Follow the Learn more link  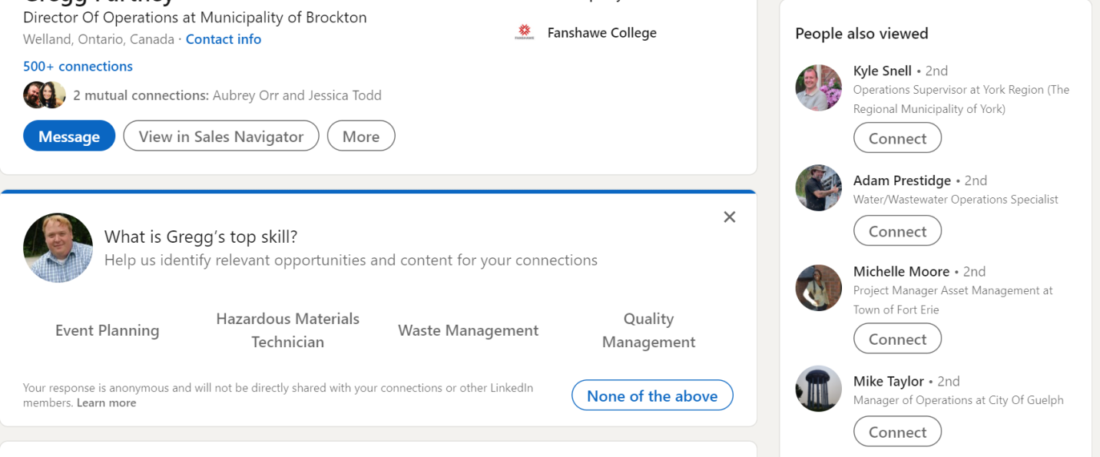(x=106, y=403)
